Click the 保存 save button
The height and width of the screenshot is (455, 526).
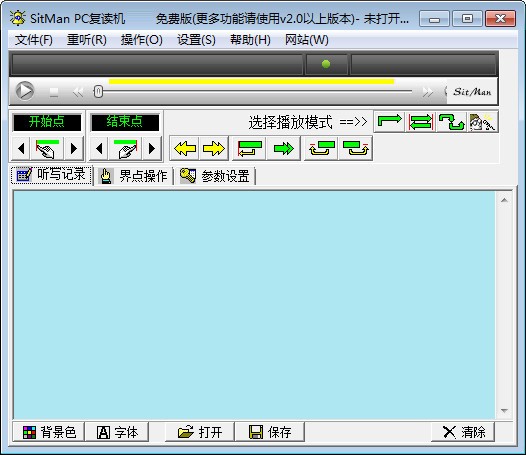pos(270,432)
